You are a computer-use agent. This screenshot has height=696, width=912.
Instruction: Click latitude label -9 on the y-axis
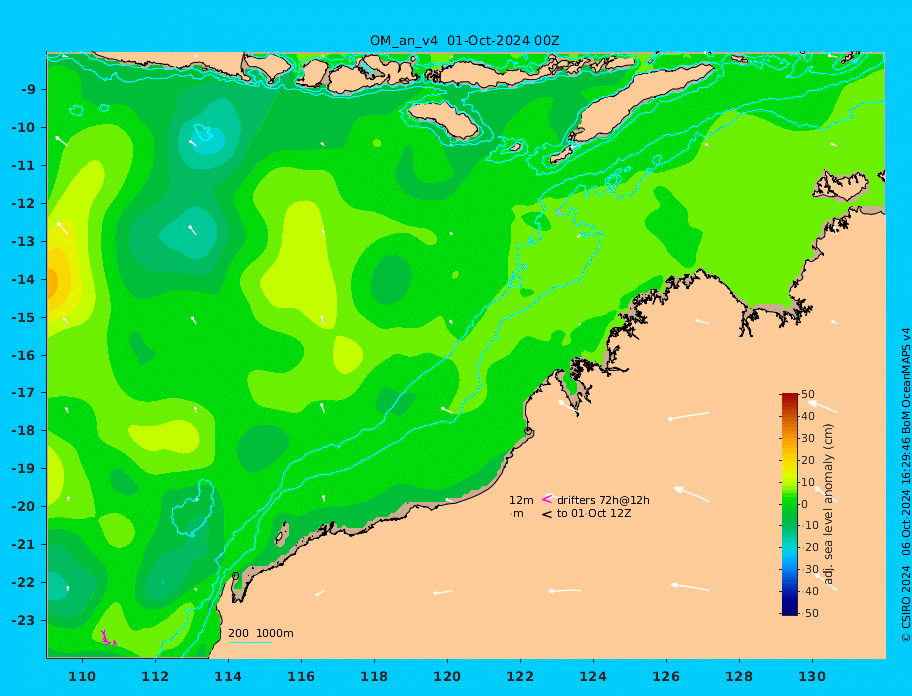[x=28, y=90]
